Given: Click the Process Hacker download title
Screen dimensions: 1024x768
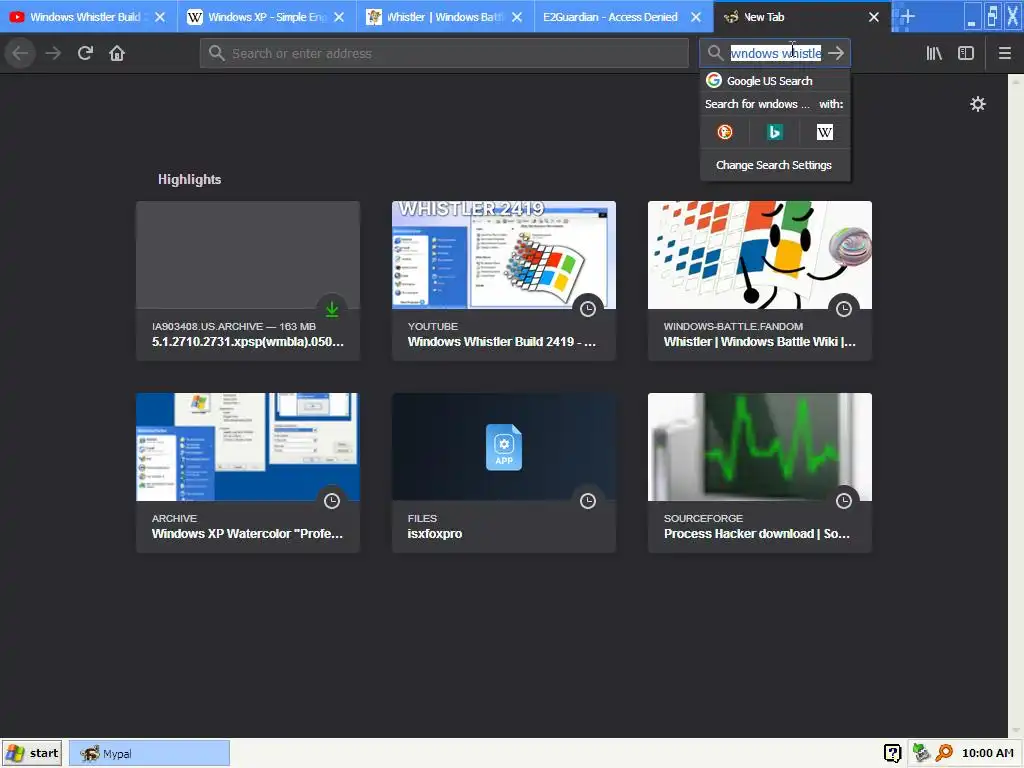Looking at the screenshot, I should click(x=757, y=534).
